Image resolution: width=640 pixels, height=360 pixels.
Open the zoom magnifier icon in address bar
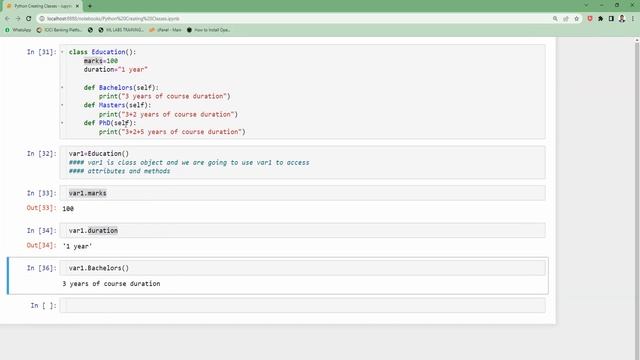[555, 18]
